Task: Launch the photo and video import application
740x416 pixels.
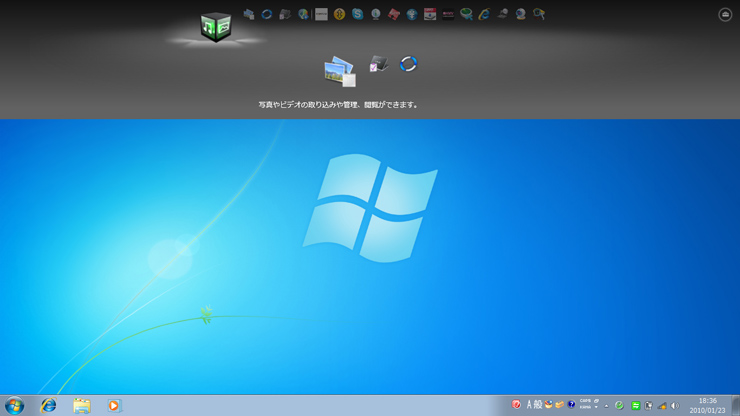Action: (339, 71)
